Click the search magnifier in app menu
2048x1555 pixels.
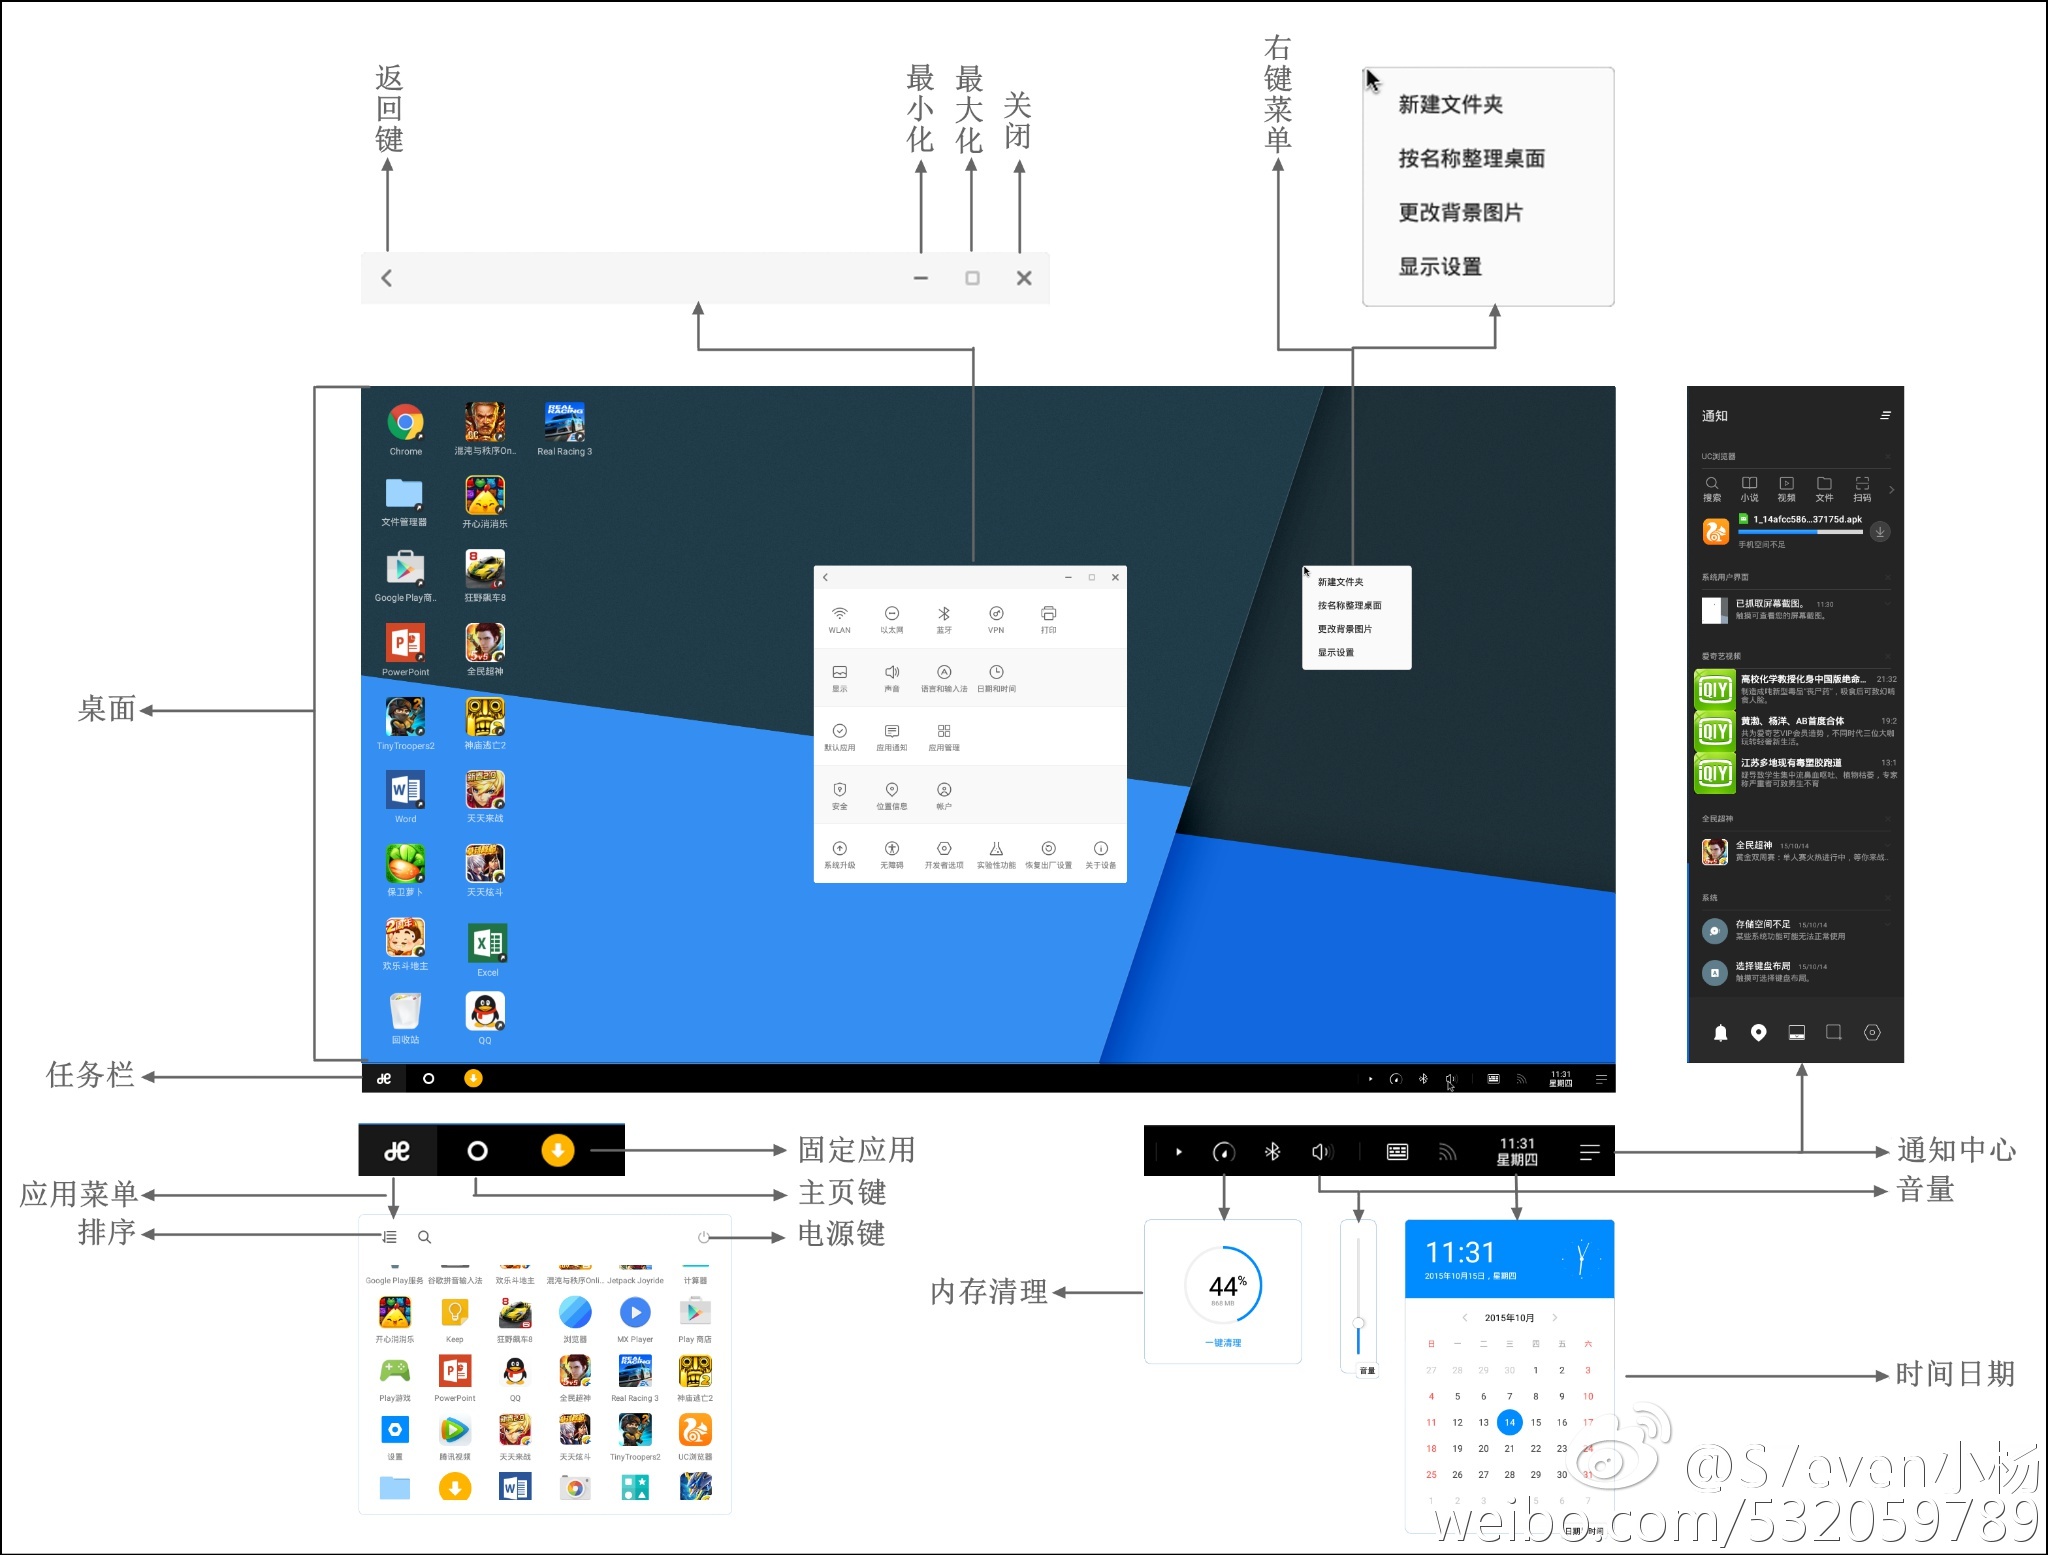tap(424, 1237)
